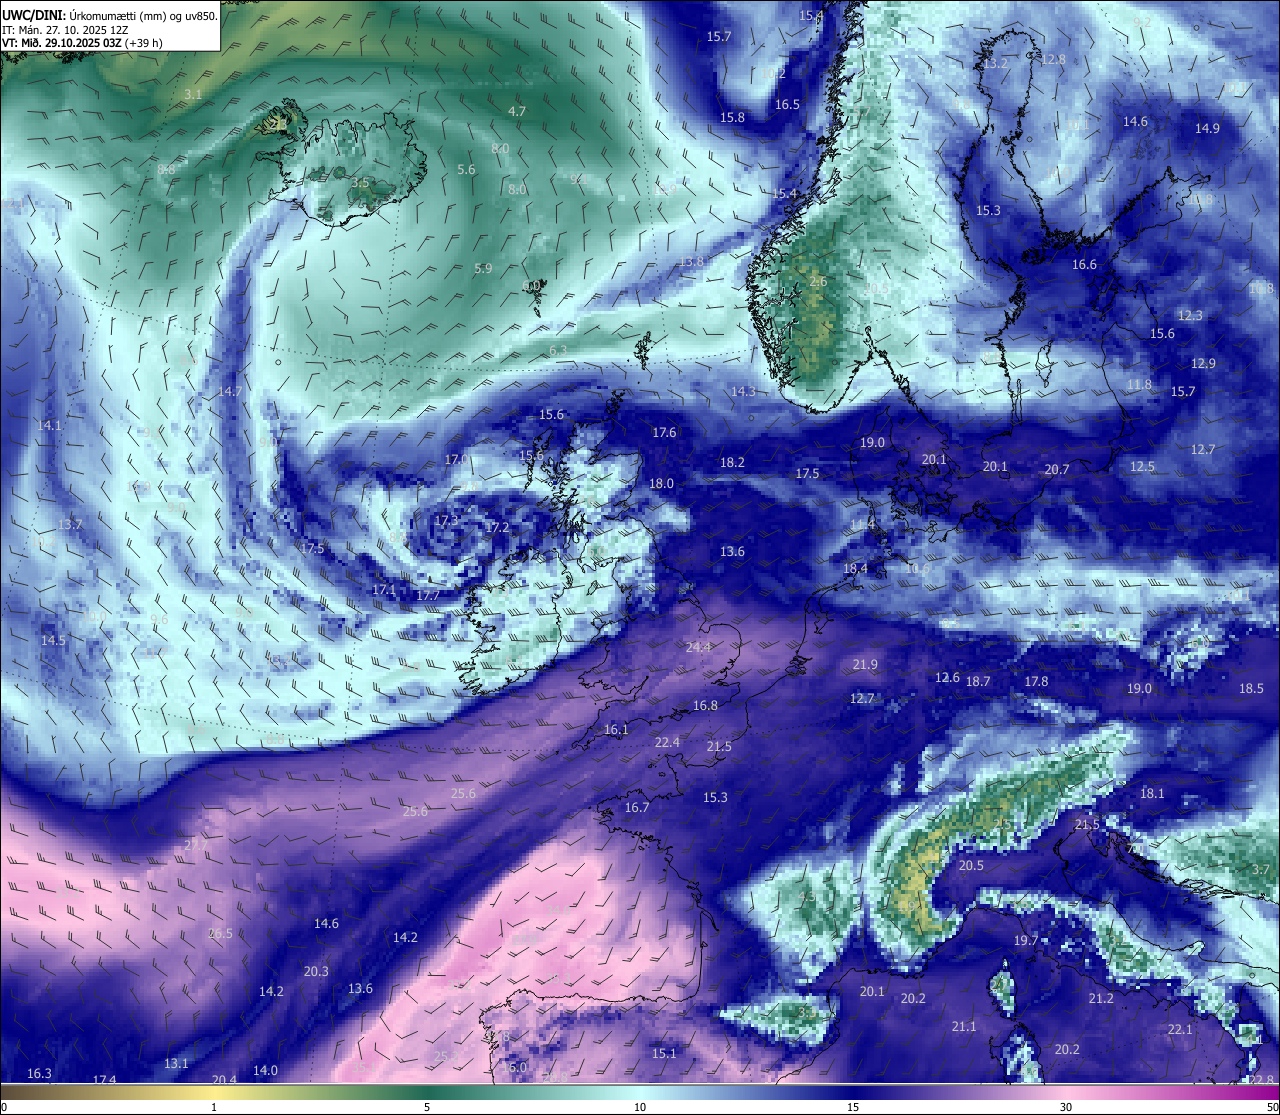Click the 17.0 value northwest of Scotland
1280x1115 pixels.
[456, 459]
